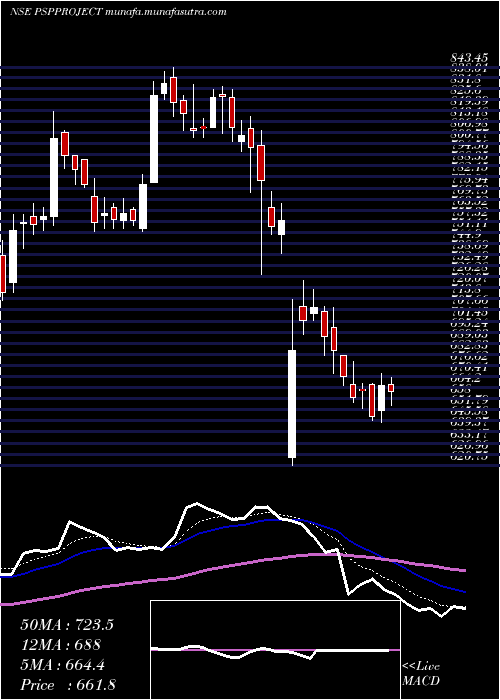The image size is (500, 700).
Task: Click the blue 12MA line at its right end
Action: [463, 592]
